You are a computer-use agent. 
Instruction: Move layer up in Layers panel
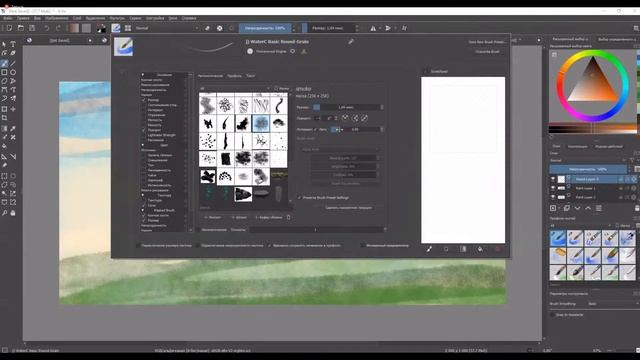[588, 208]
